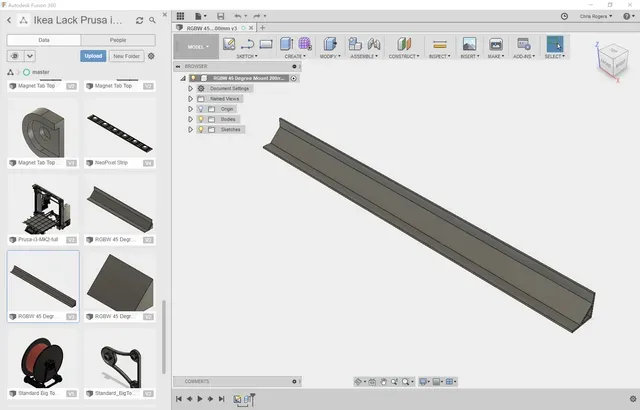Click the timeline end marker

point(252,398)
